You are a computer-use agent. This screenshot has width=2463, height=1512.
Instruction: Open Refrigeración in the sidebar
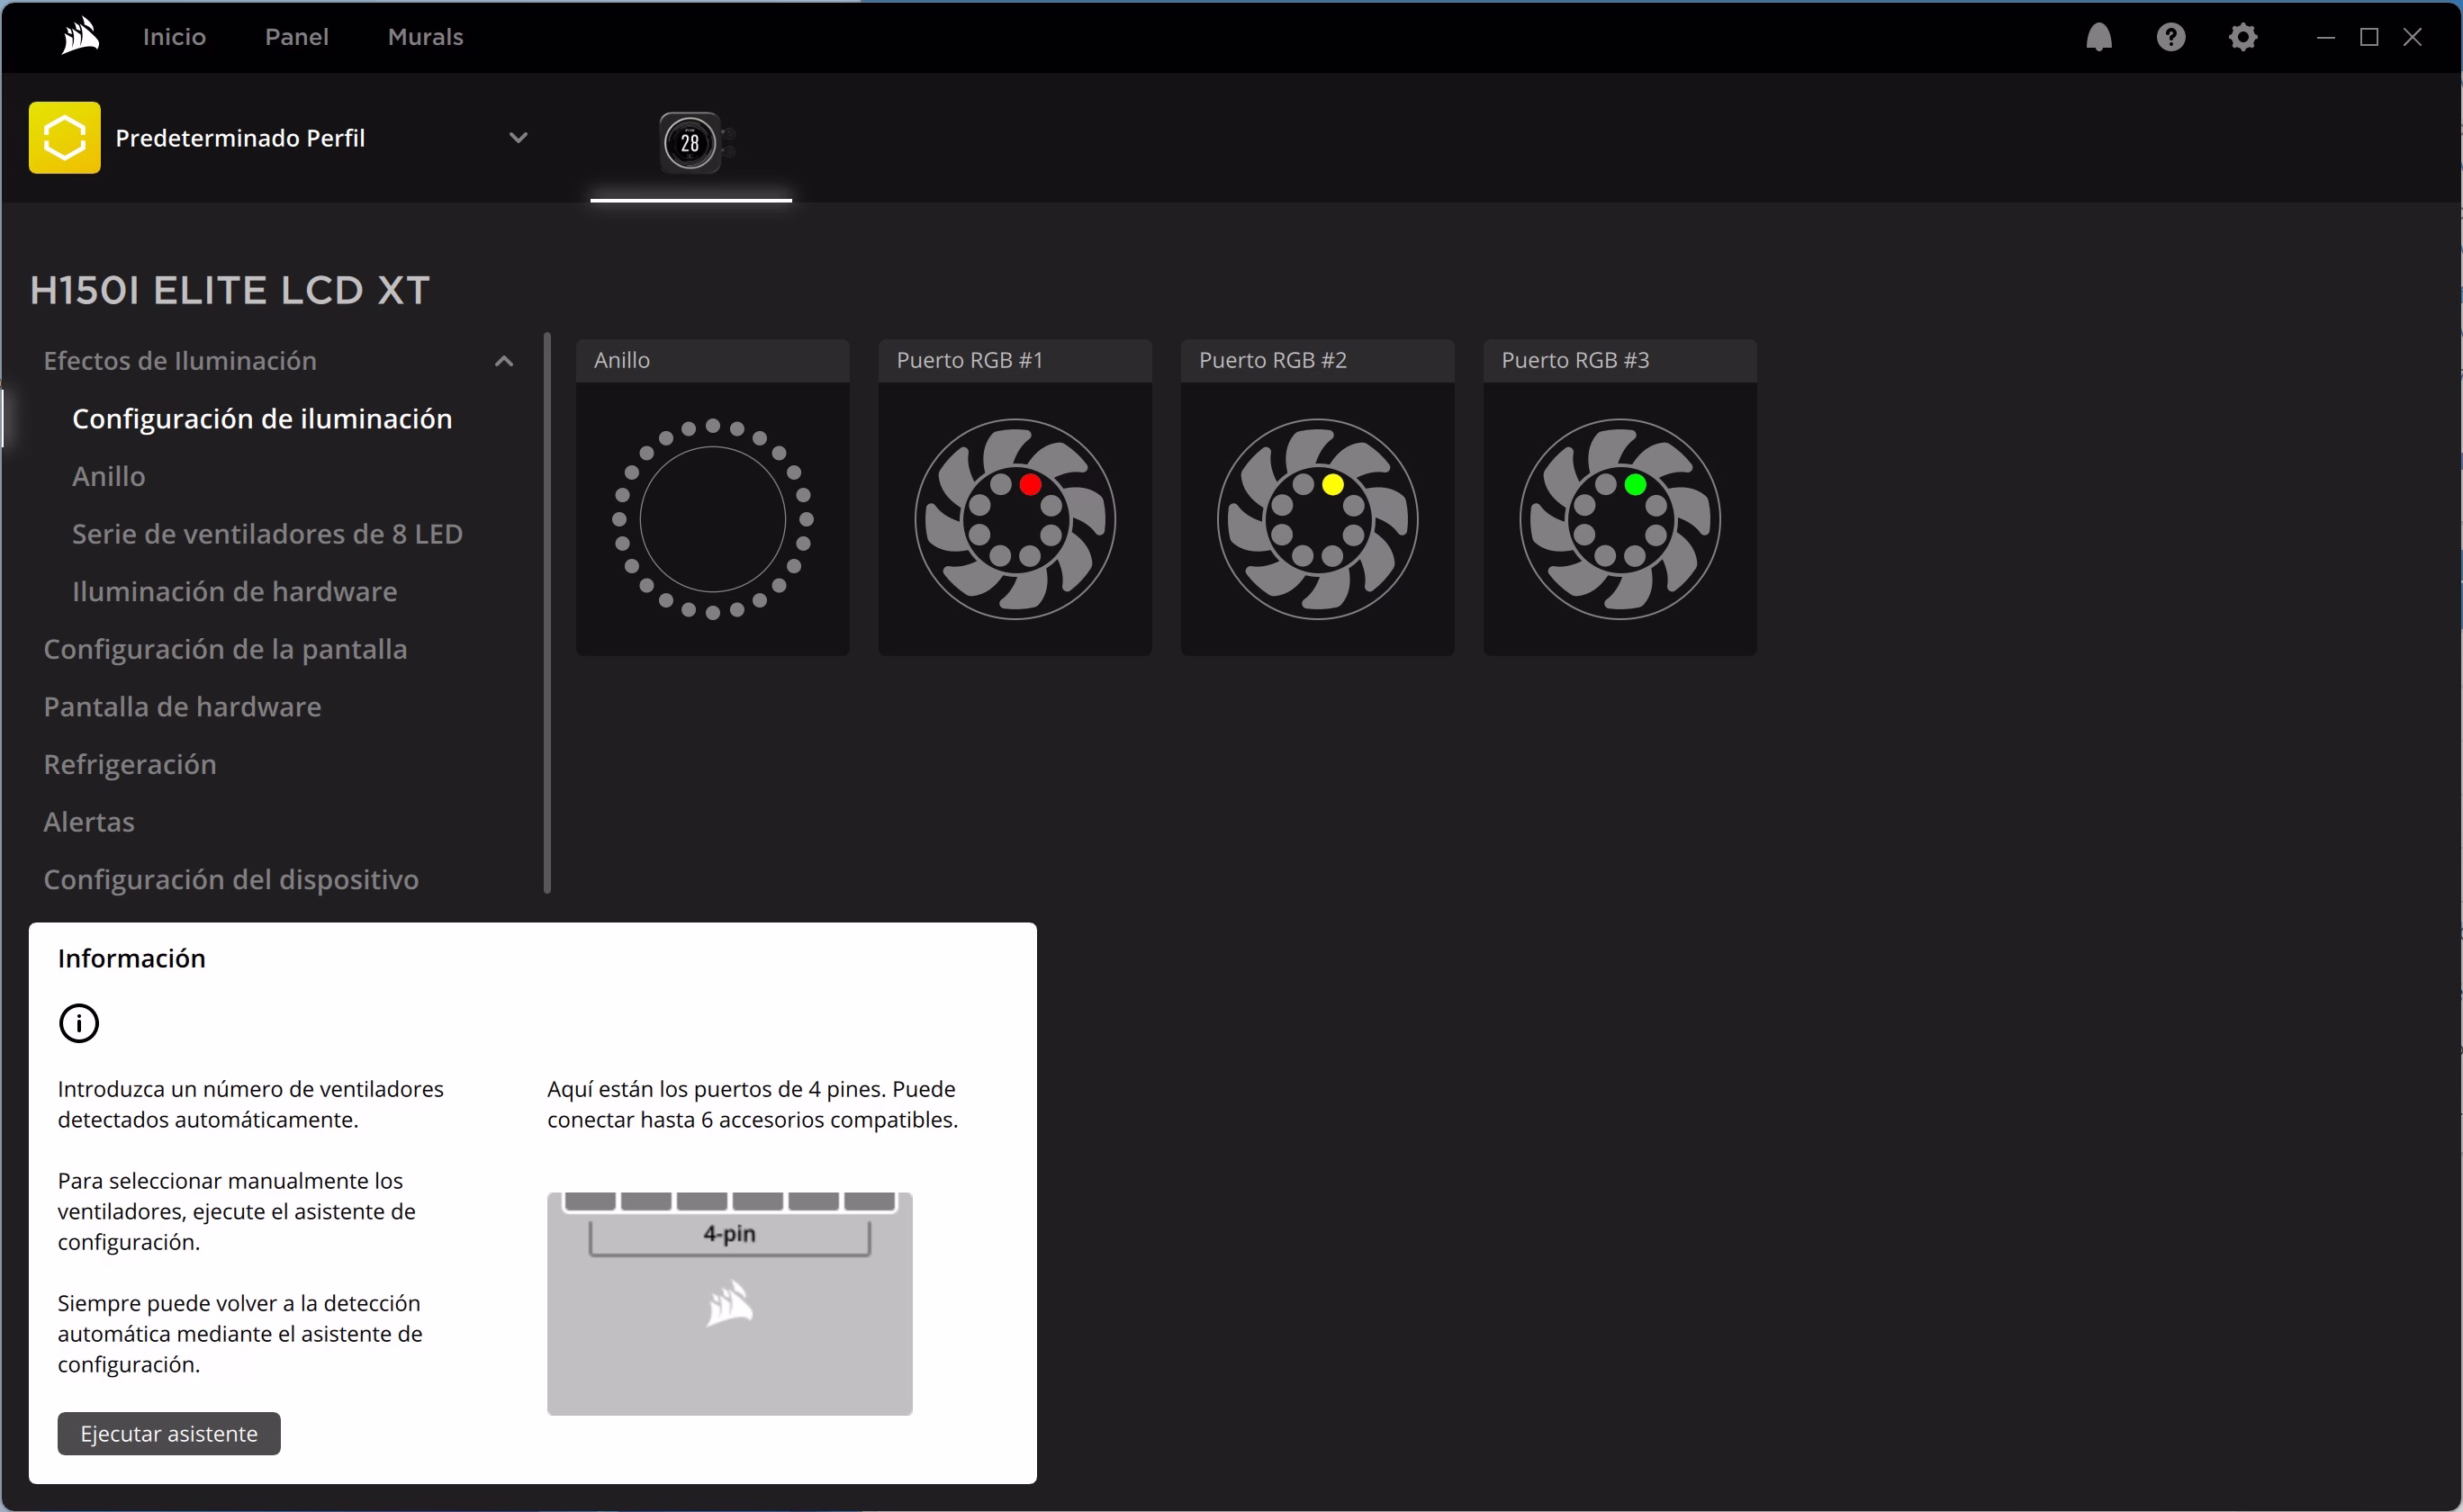(x=130, y=764)
